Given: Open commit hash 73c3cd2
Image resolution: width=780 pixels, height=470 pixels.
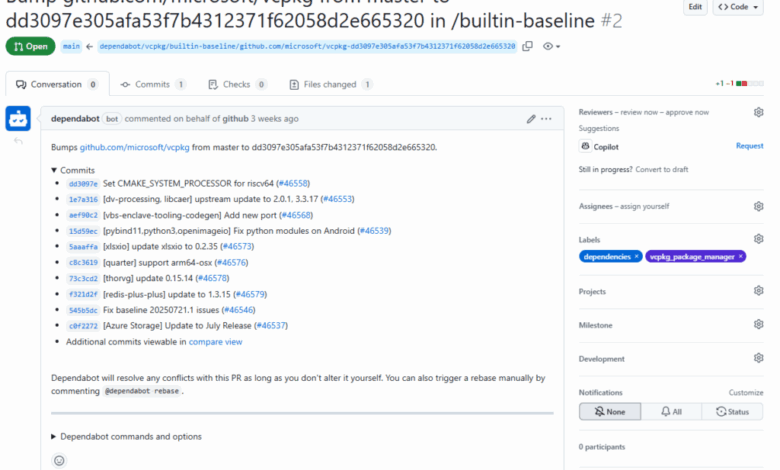Looking at the screenshot, I should (83, 279).
